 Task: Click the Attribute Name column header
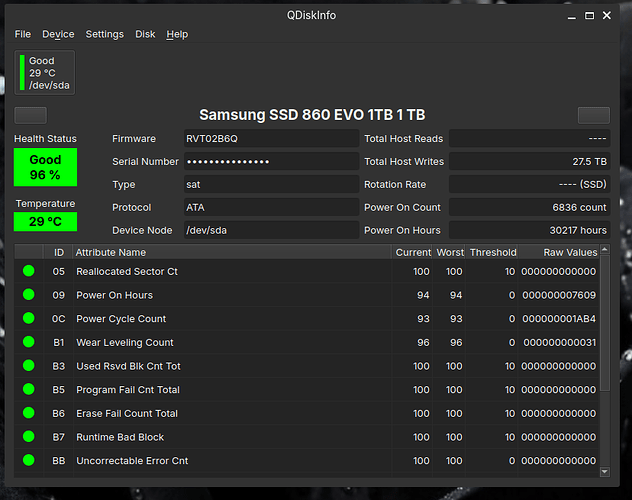tap(232, 252)
